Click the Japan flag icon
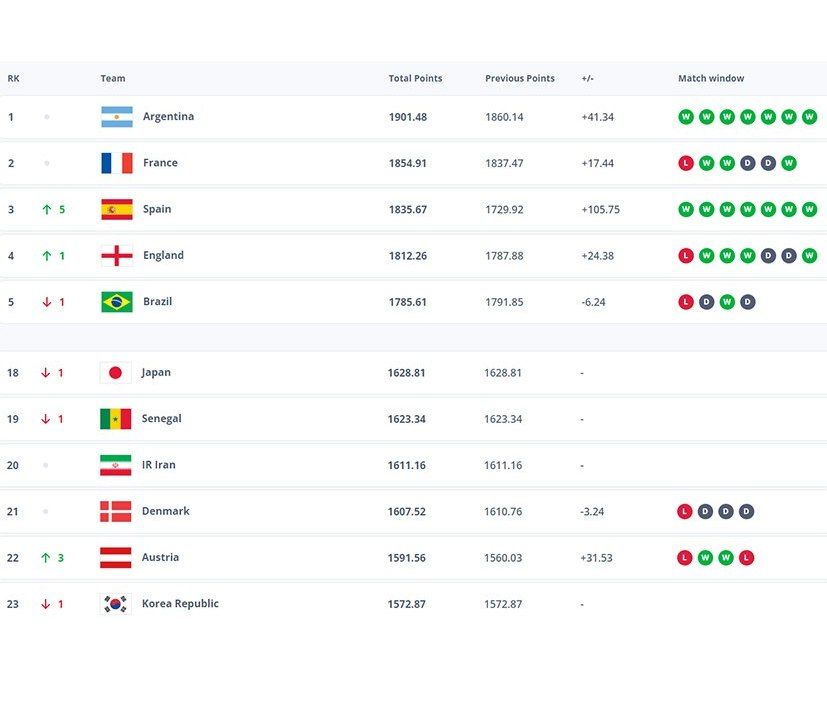This screenshot has height=701, width=827. click(x=115, y=373)
